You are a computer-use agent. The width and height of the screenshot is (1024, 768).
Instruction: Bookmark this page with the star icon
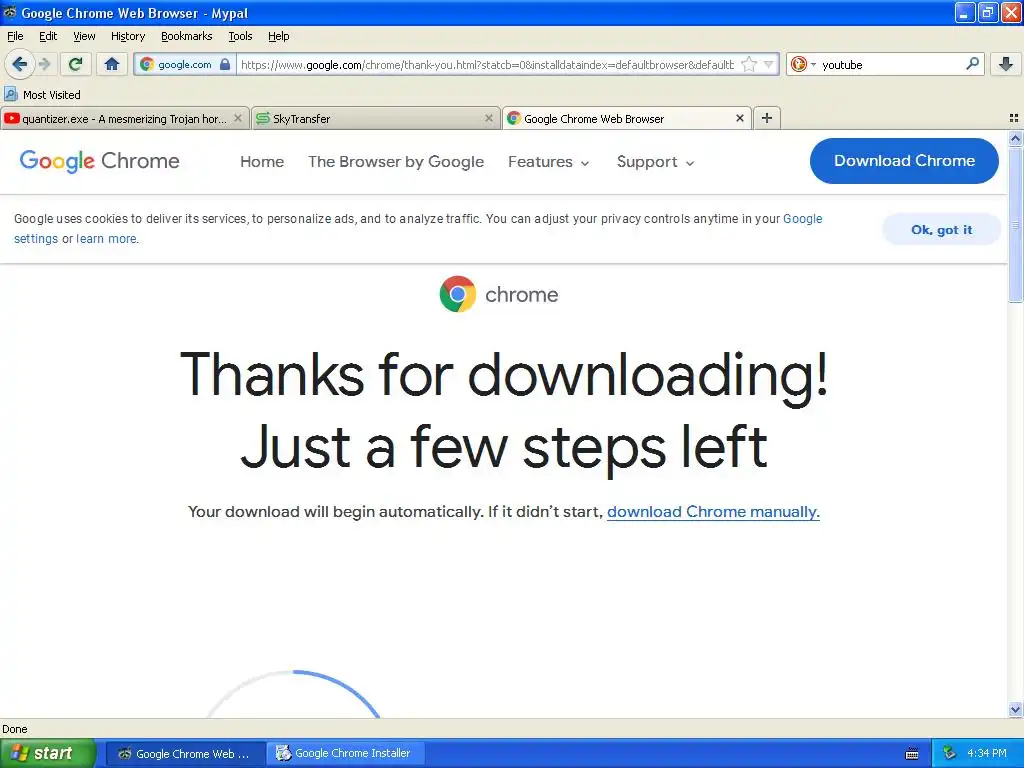(749, 64)
